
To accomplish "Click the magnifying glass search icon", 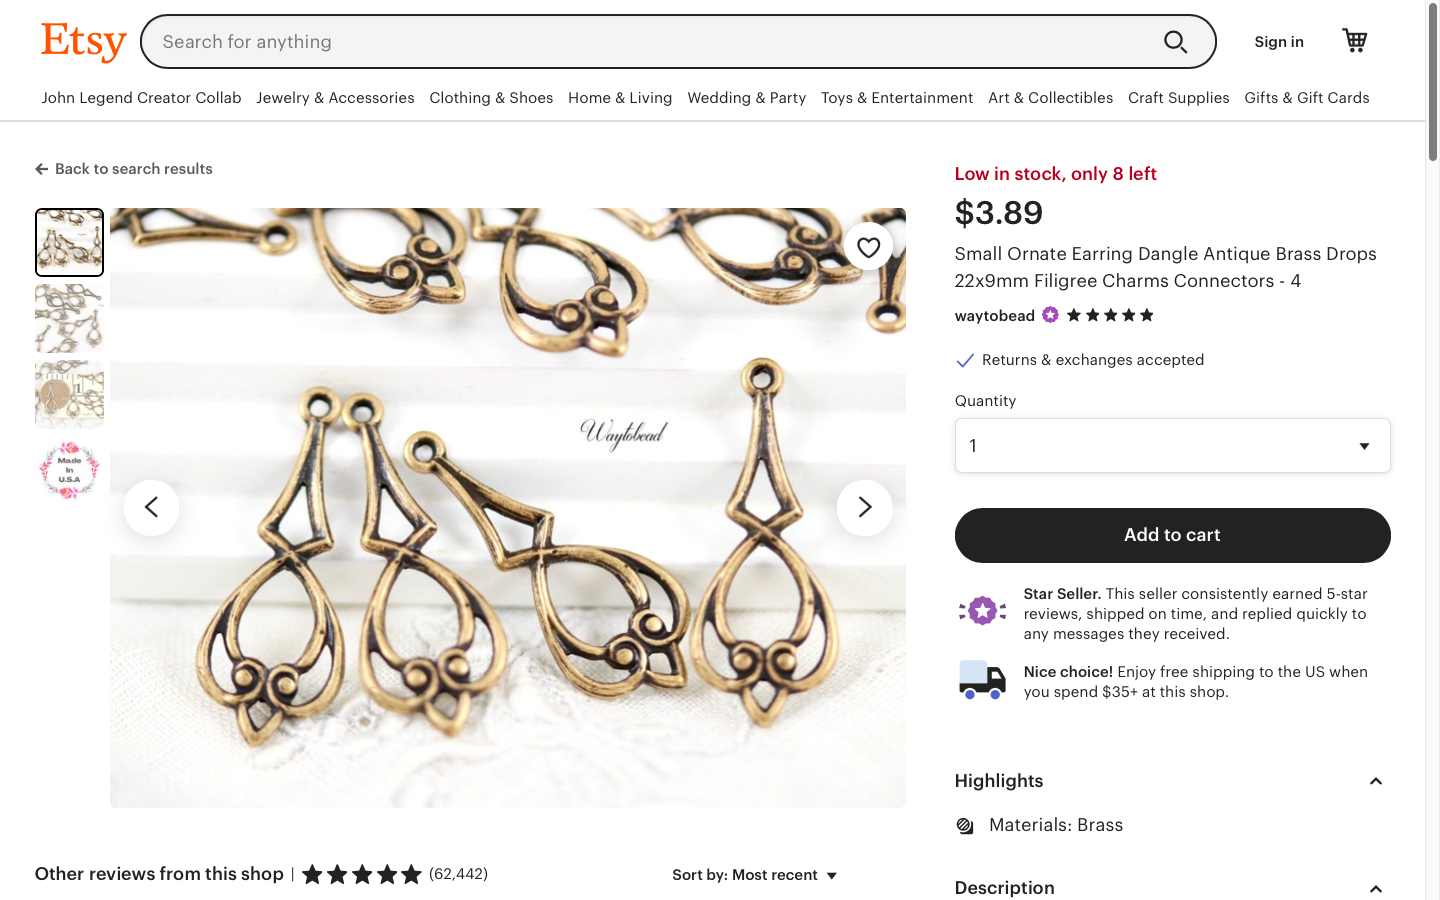I will (x=1175, y=42).
